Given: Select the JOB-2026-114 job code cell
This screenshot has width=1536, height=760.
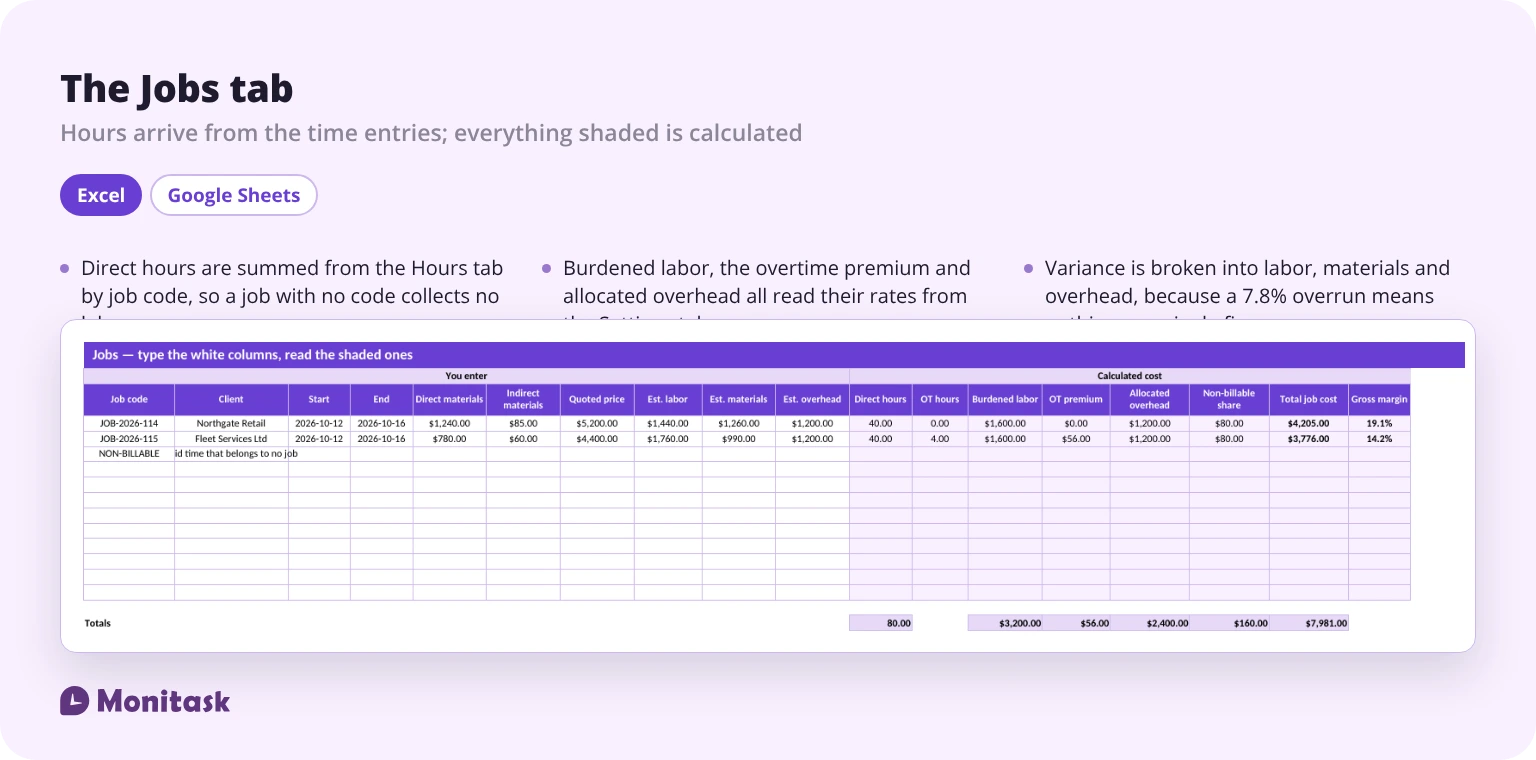Looking at the screenshot, I should point(129,423).
